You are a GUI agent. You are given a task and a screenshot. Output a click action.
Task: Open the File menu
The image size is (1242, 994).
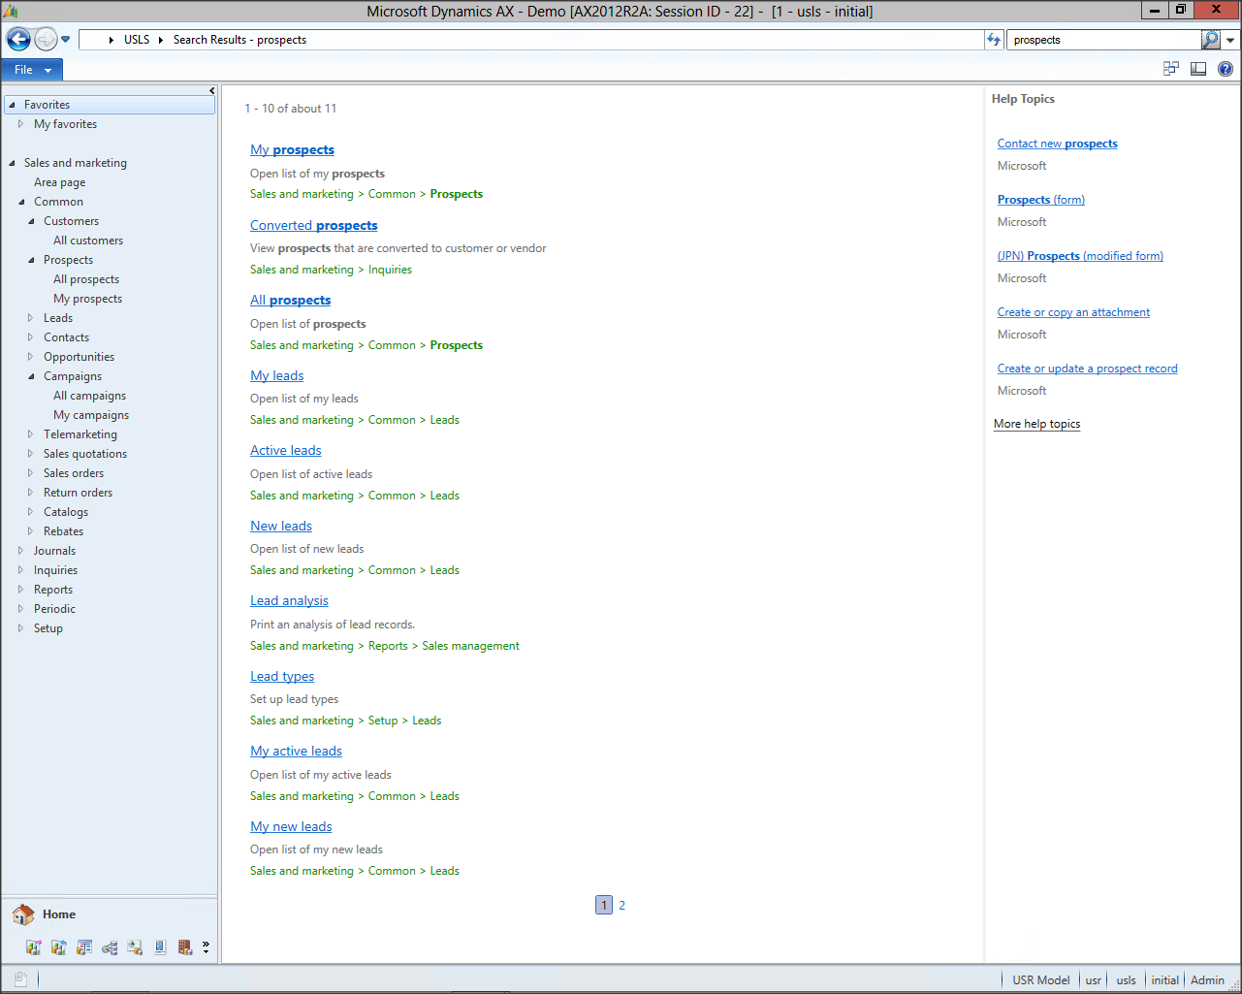click(32, 70)
